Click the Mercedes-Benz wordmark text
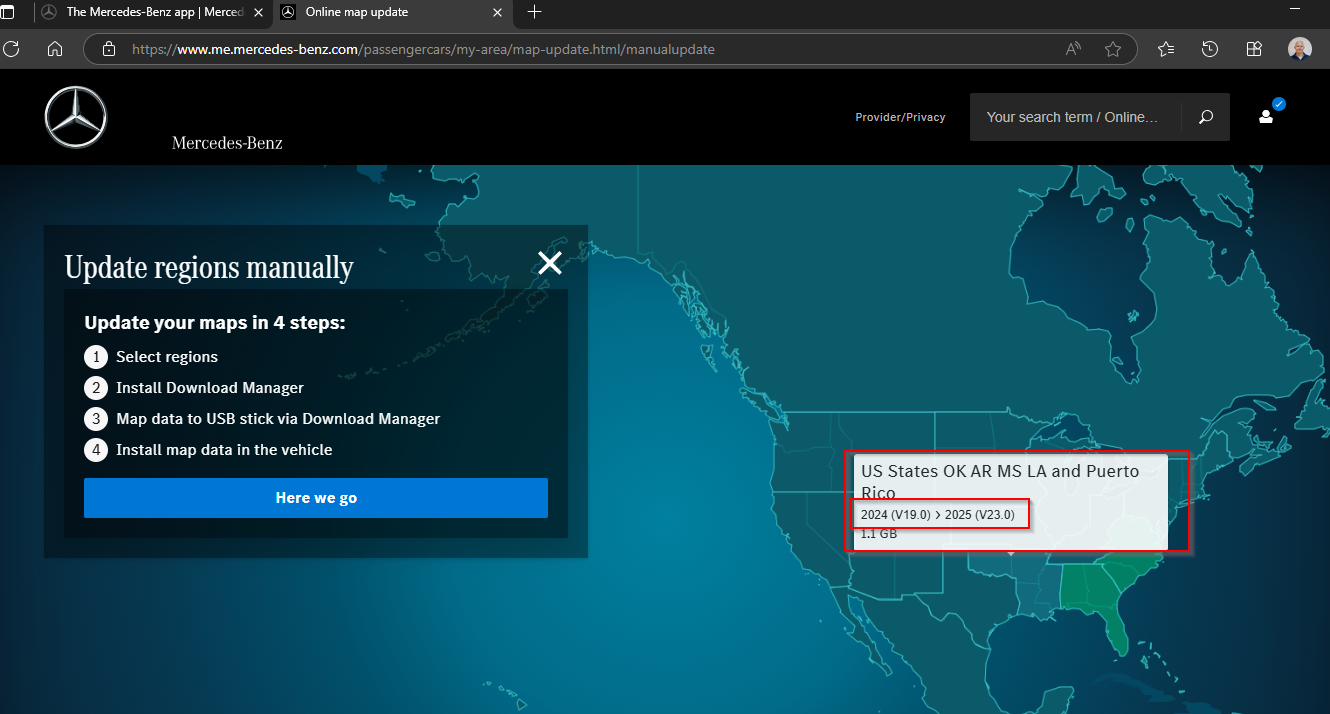This screenshot has width=1330, height=714. 227,143
